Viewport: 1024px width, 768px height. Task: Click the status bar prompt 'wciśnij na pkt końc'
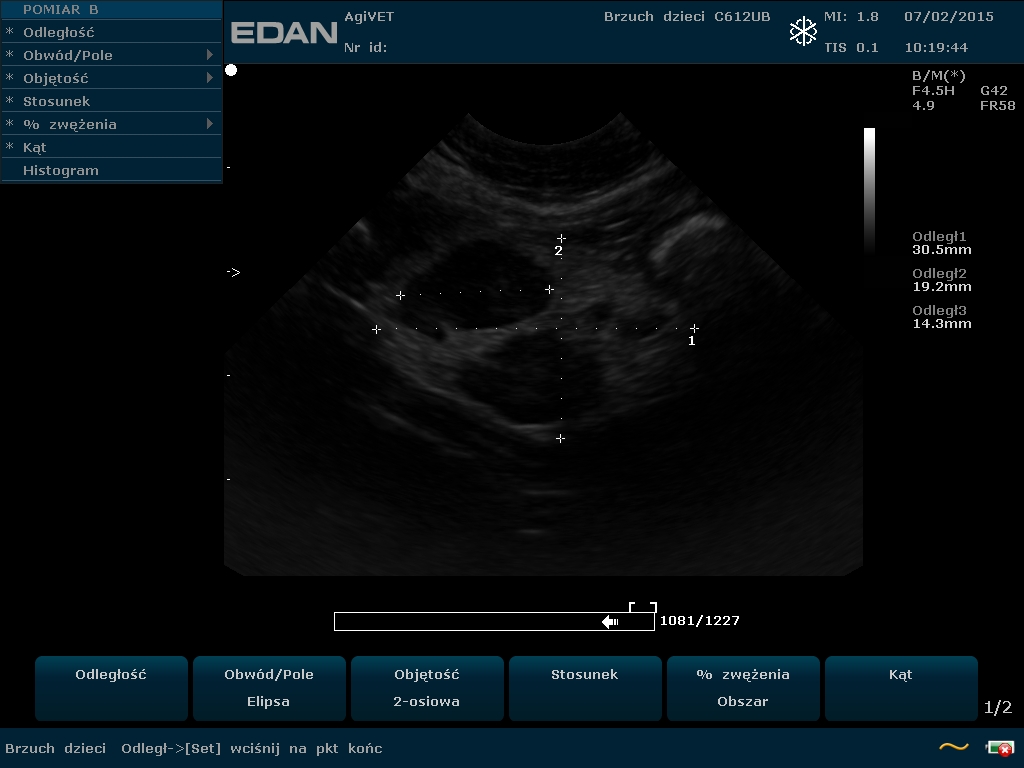(306, 748)
